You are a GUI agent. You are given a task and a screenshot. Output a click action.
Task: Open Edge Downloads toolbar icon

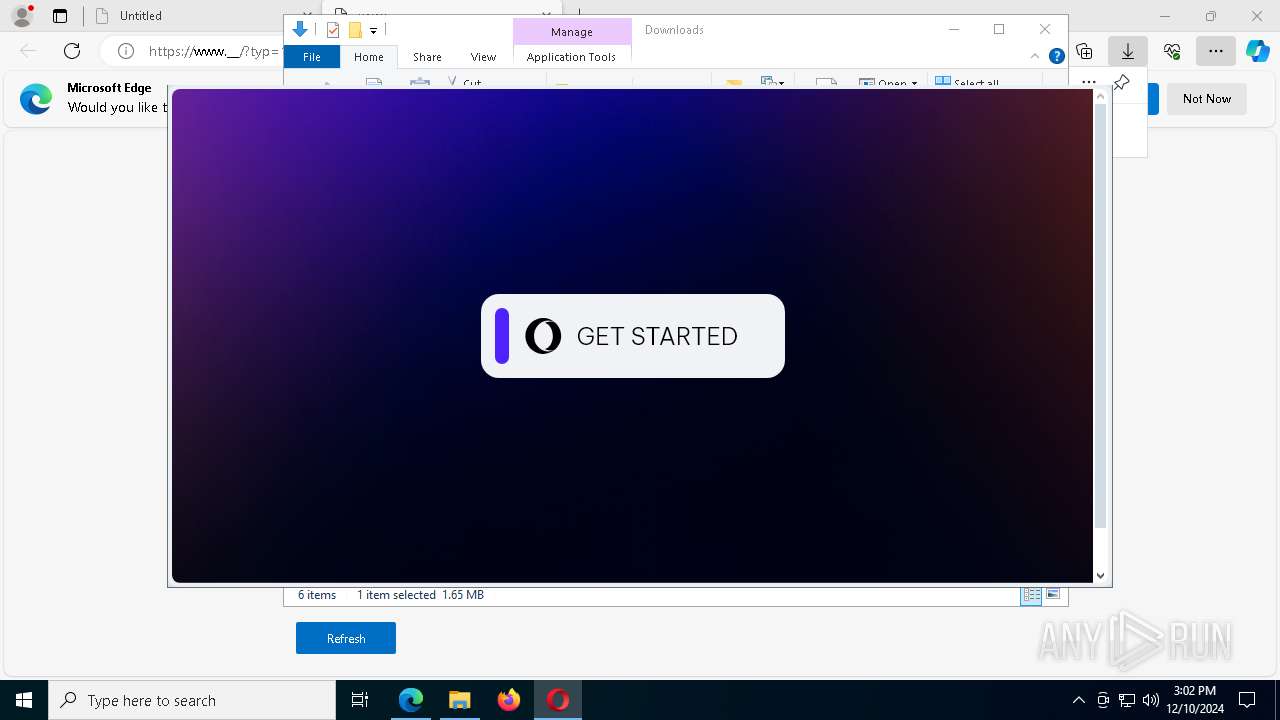(1128, 51)
